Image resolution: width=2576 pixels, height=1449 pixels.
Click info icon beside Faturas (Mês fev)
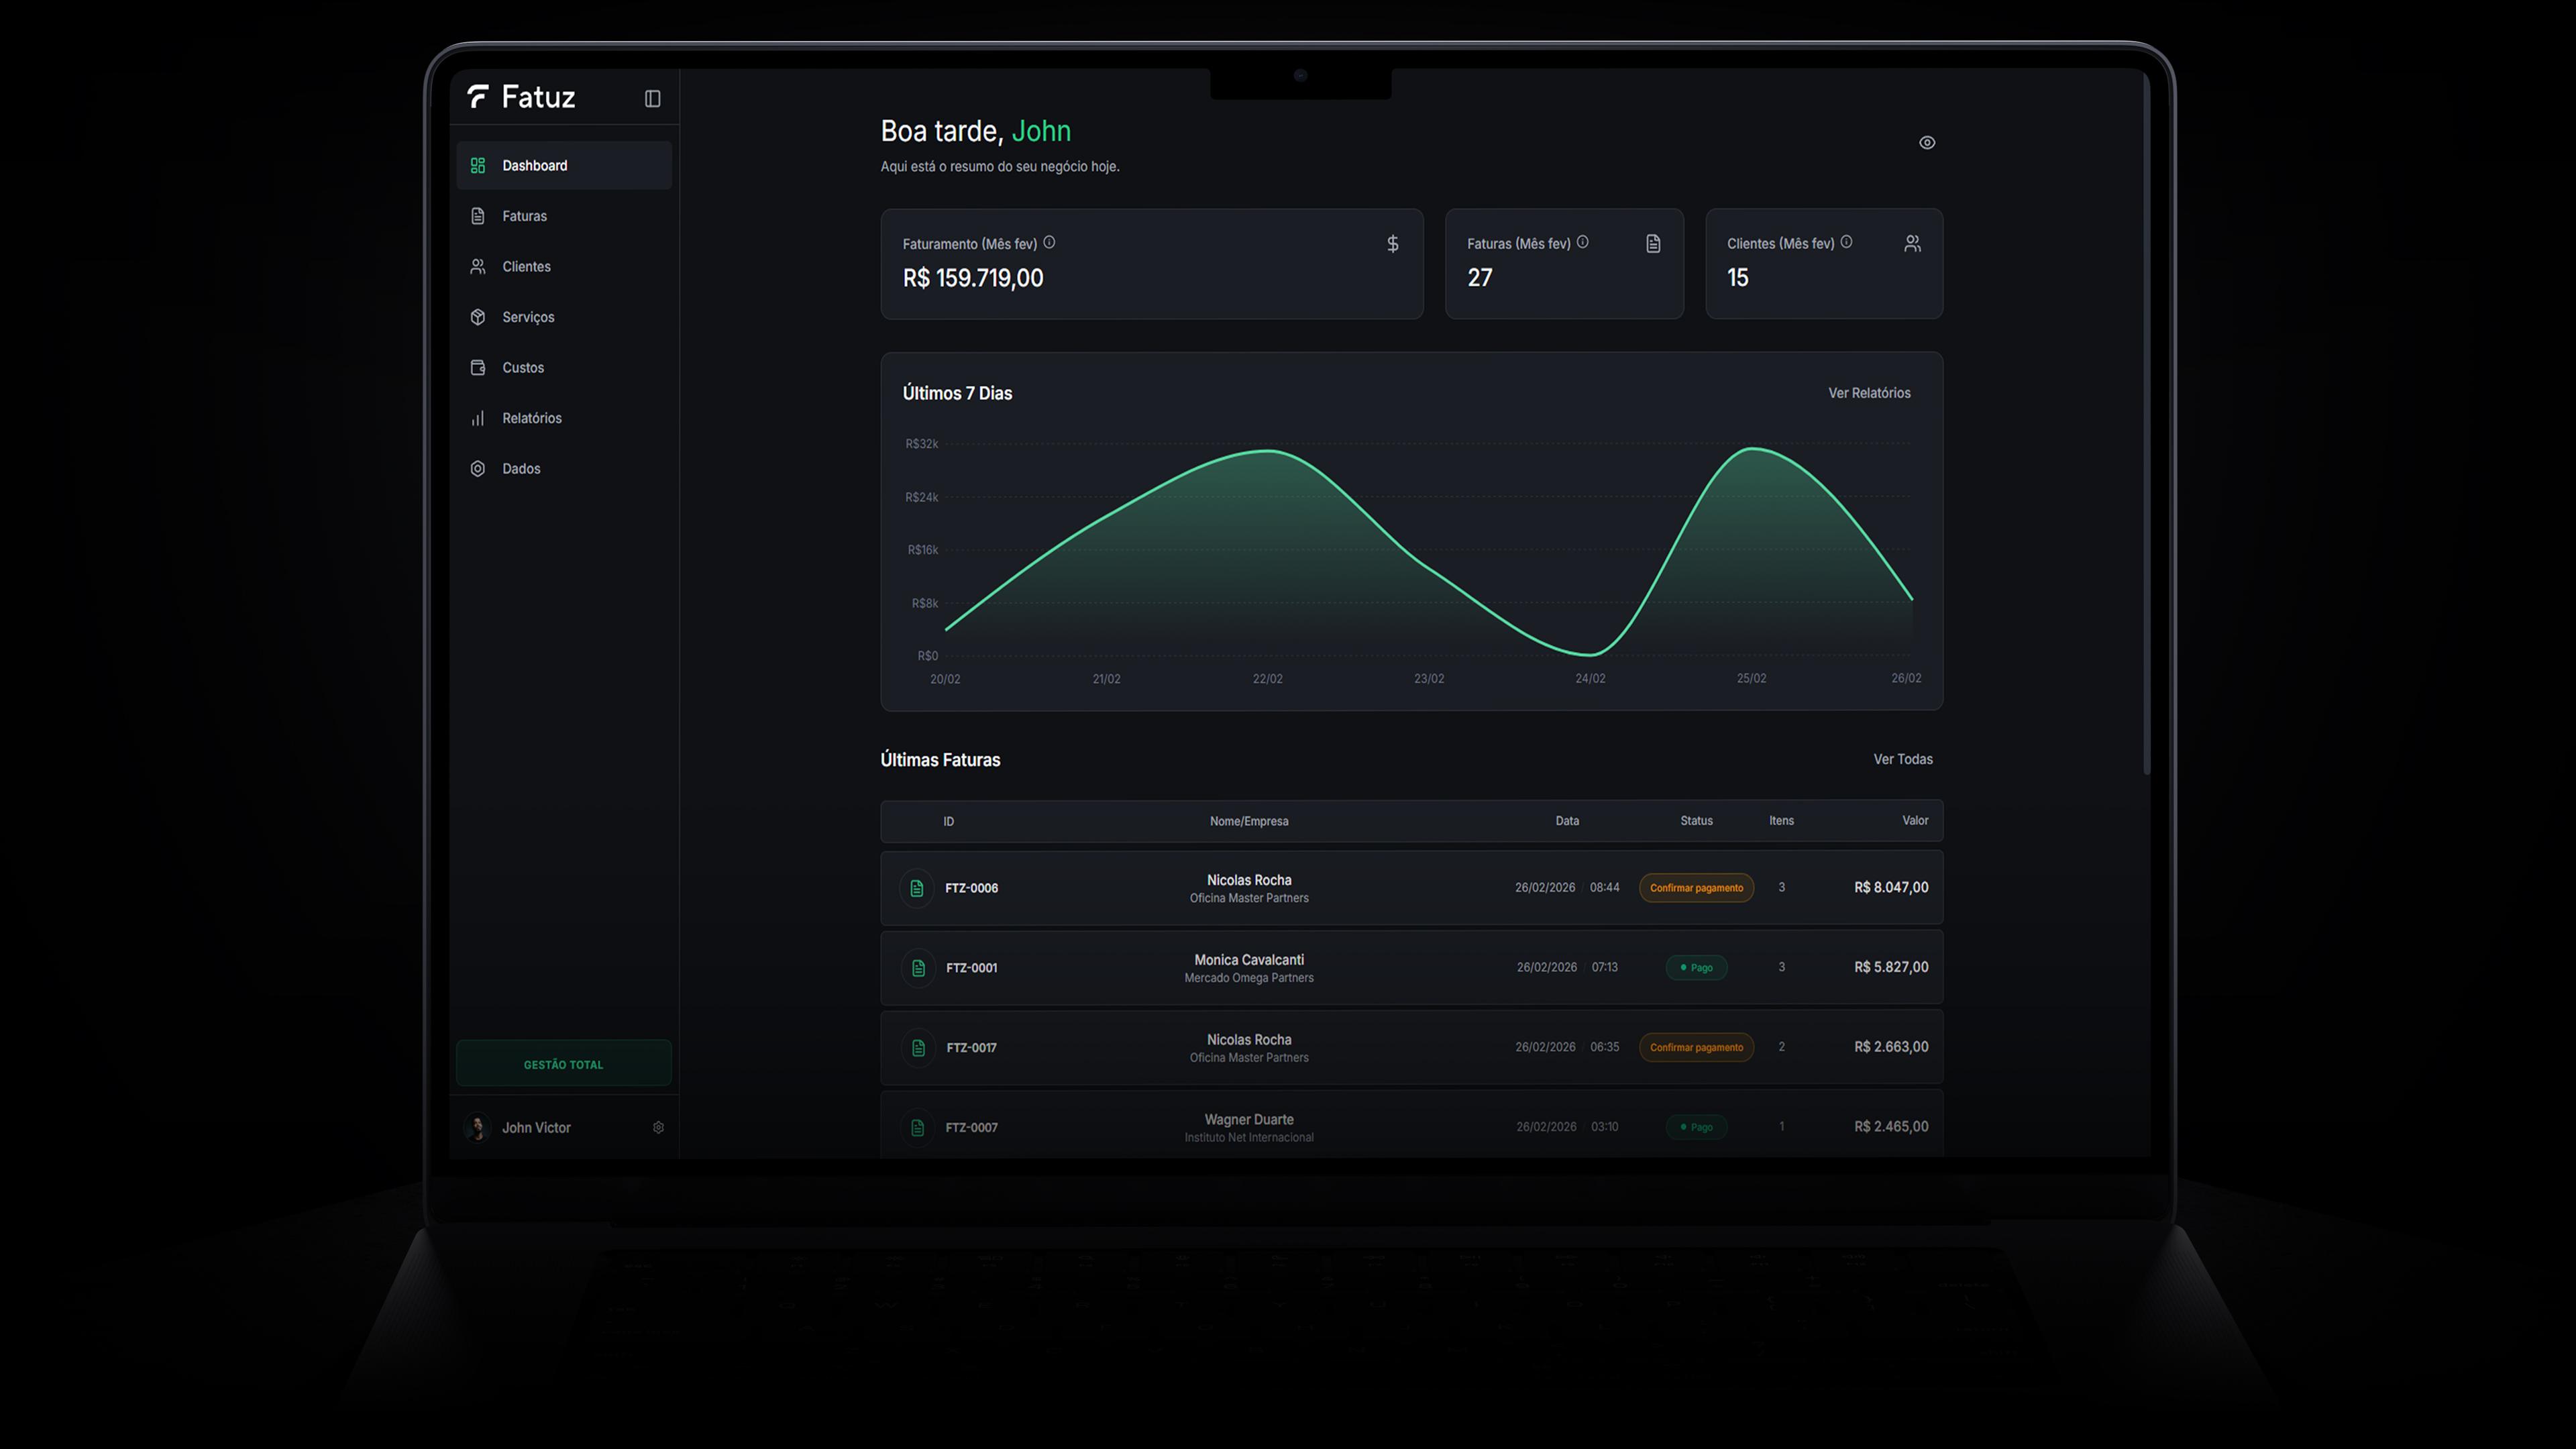(x=1582, y=242)
